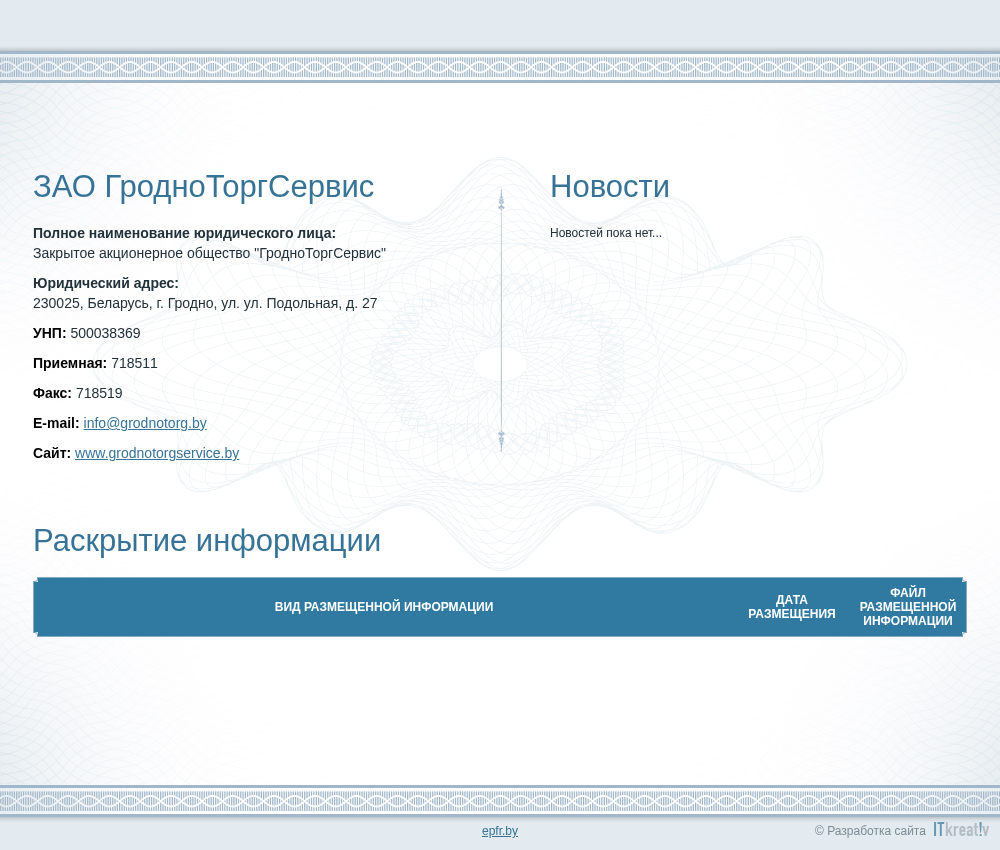
Task: Click the Полное наименование юридического лица label
Action: [x=184, y=233]
